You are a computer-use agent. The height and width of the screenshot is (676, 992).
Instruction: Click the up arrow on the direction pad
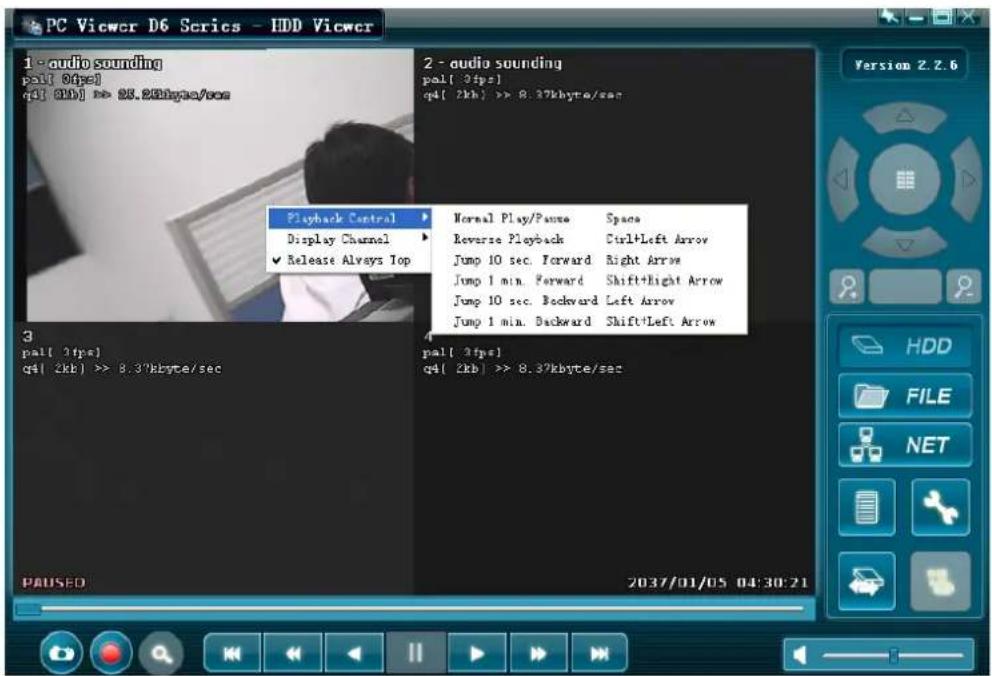click(905, 116)
